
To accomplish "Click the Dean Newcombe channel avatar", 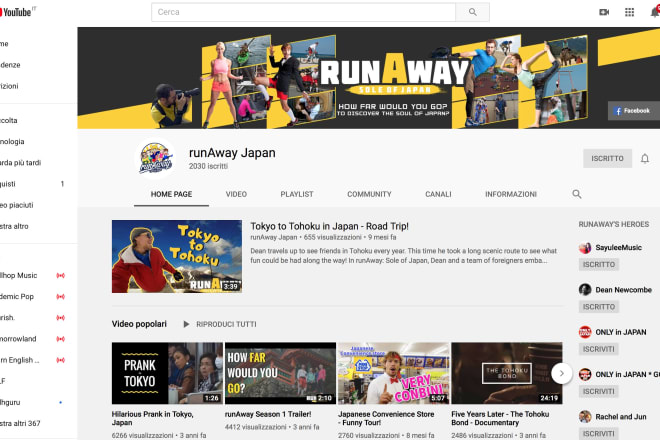I will point(585,290).
